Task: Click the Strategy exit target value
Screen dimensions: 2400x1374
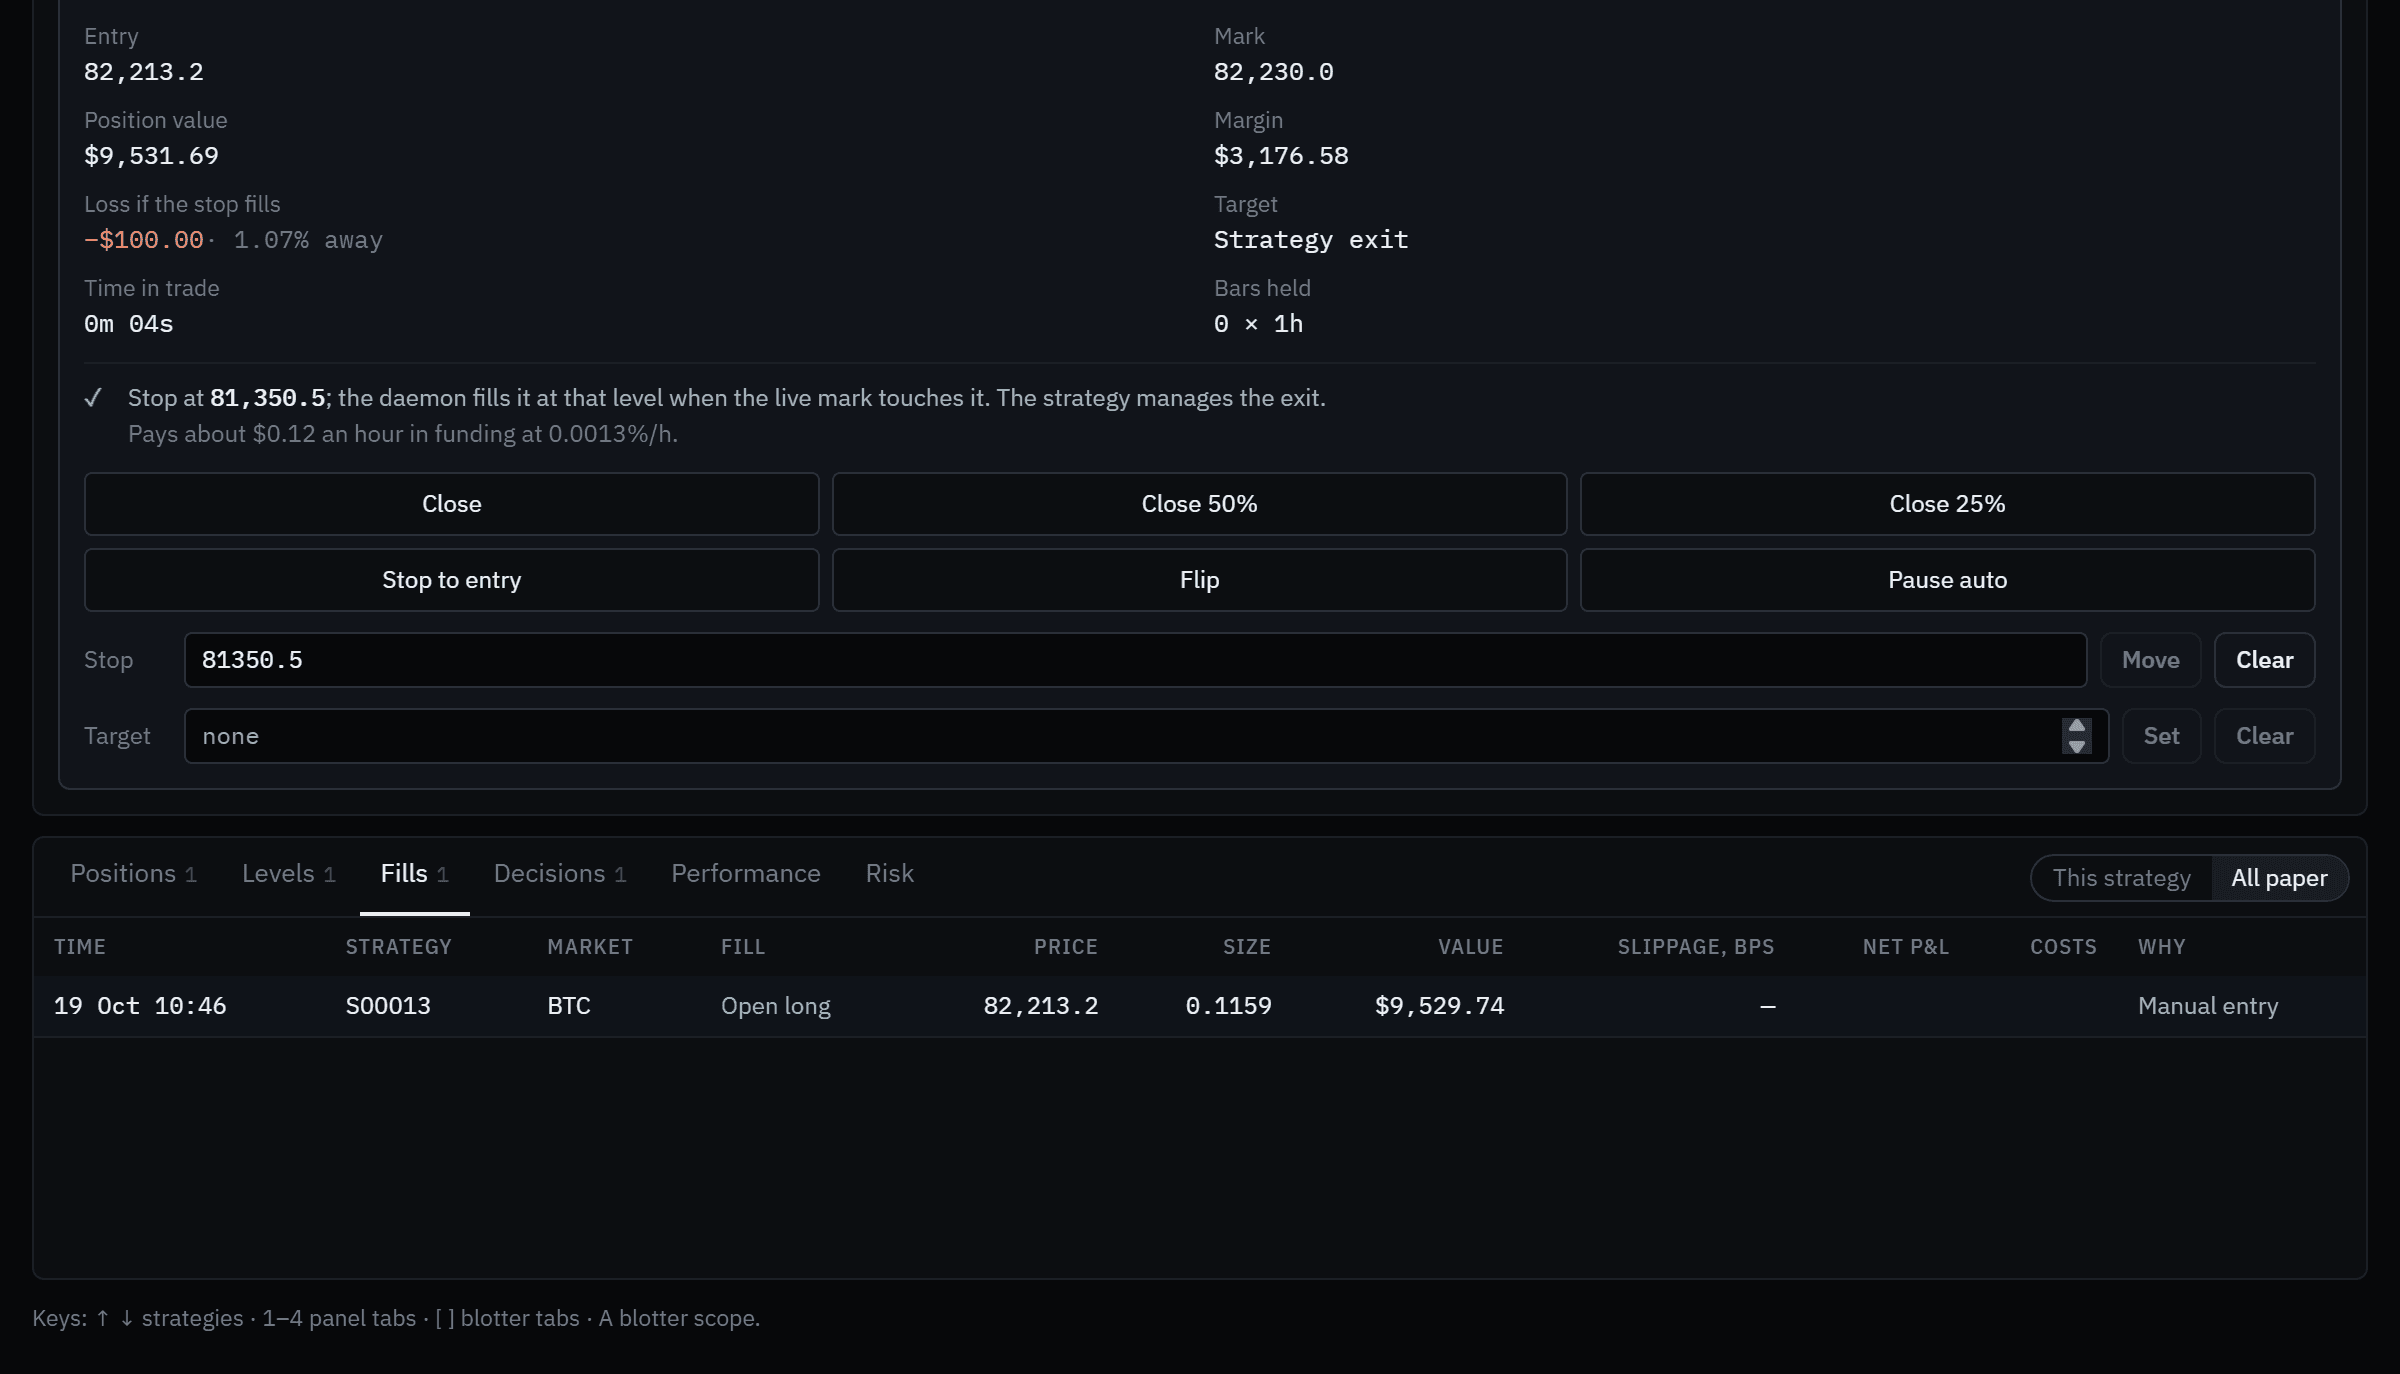Action: coord(1311,240)
